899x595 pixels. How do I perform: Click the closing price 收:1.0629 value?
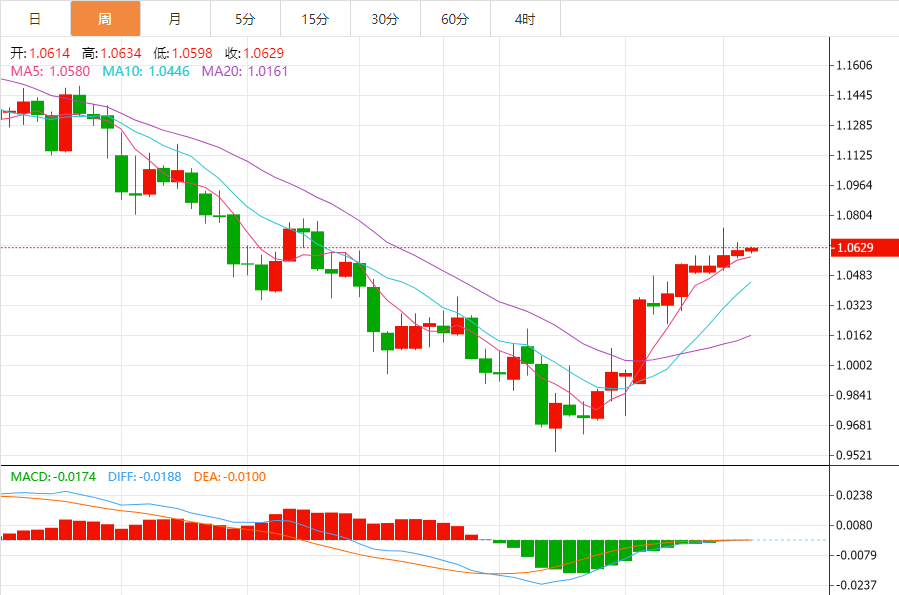[255, 53]
